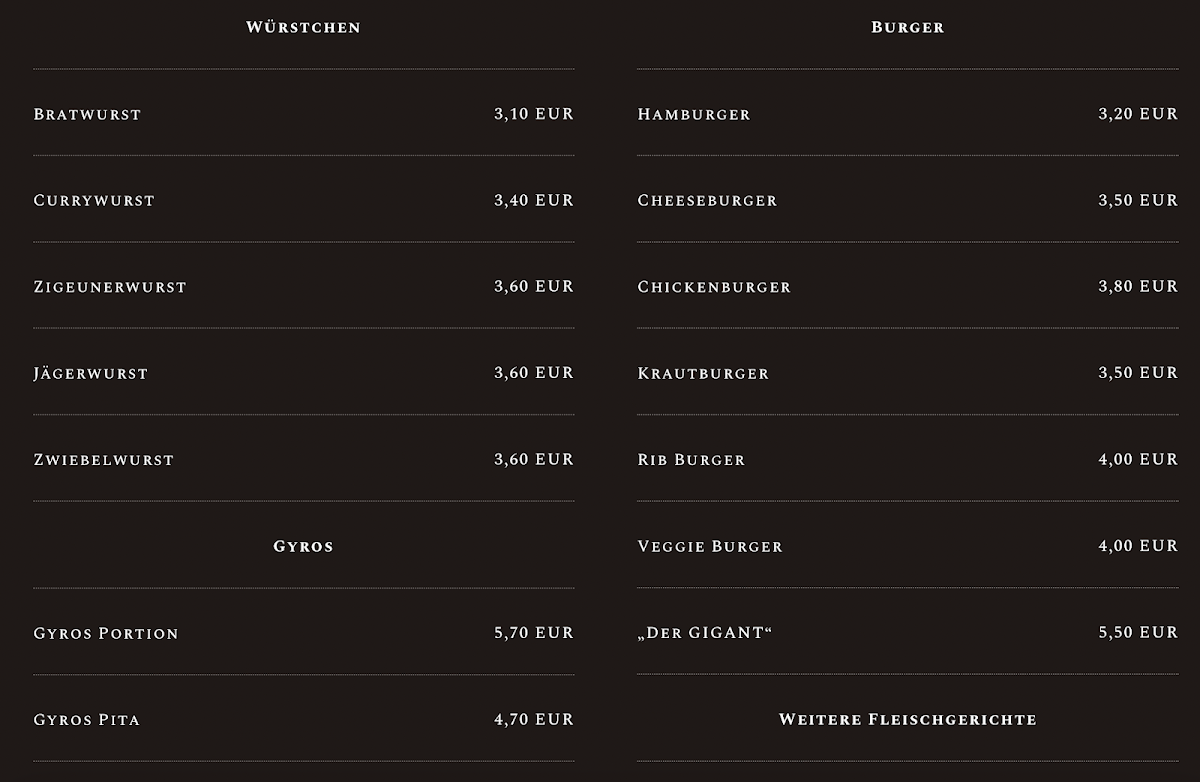Select Hamburger from the Burger list
Viewport: 1200px width, 782px height.
(x=694, y=114)
